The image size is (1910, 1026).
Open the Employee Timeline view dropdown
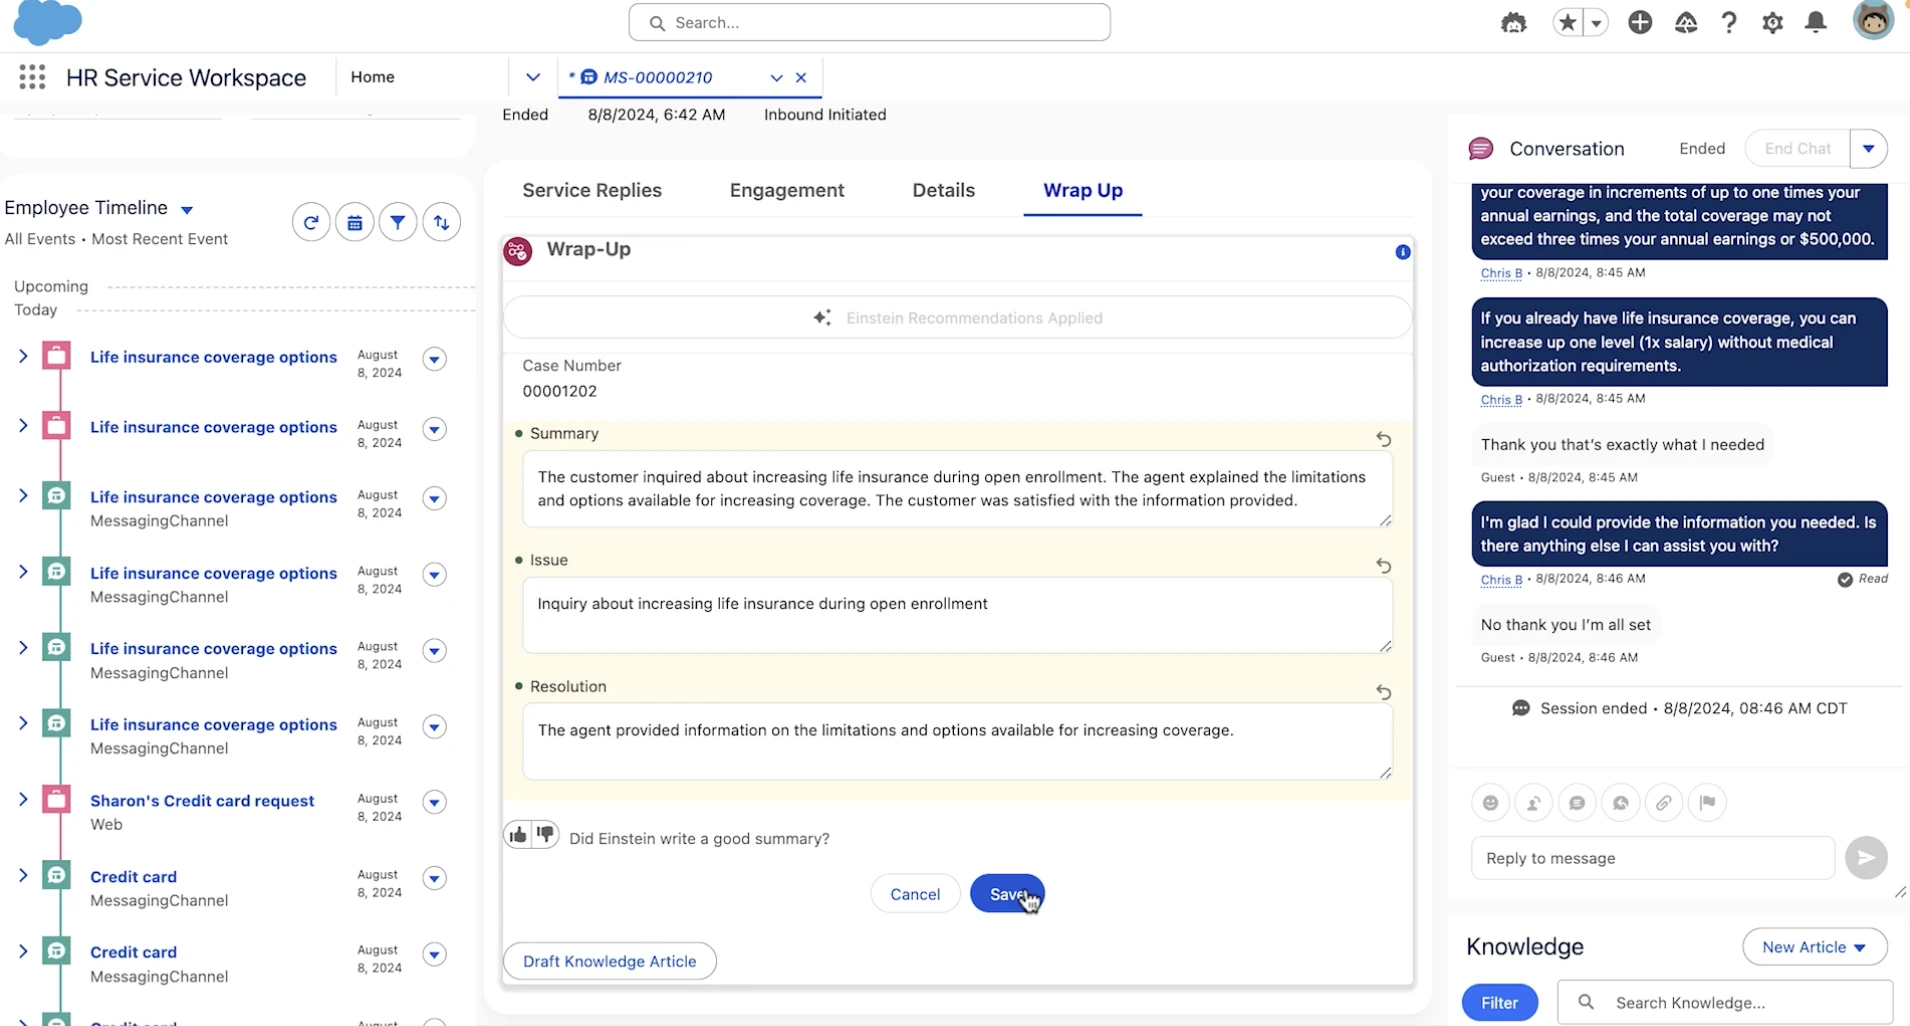click(x=187, y=209)
